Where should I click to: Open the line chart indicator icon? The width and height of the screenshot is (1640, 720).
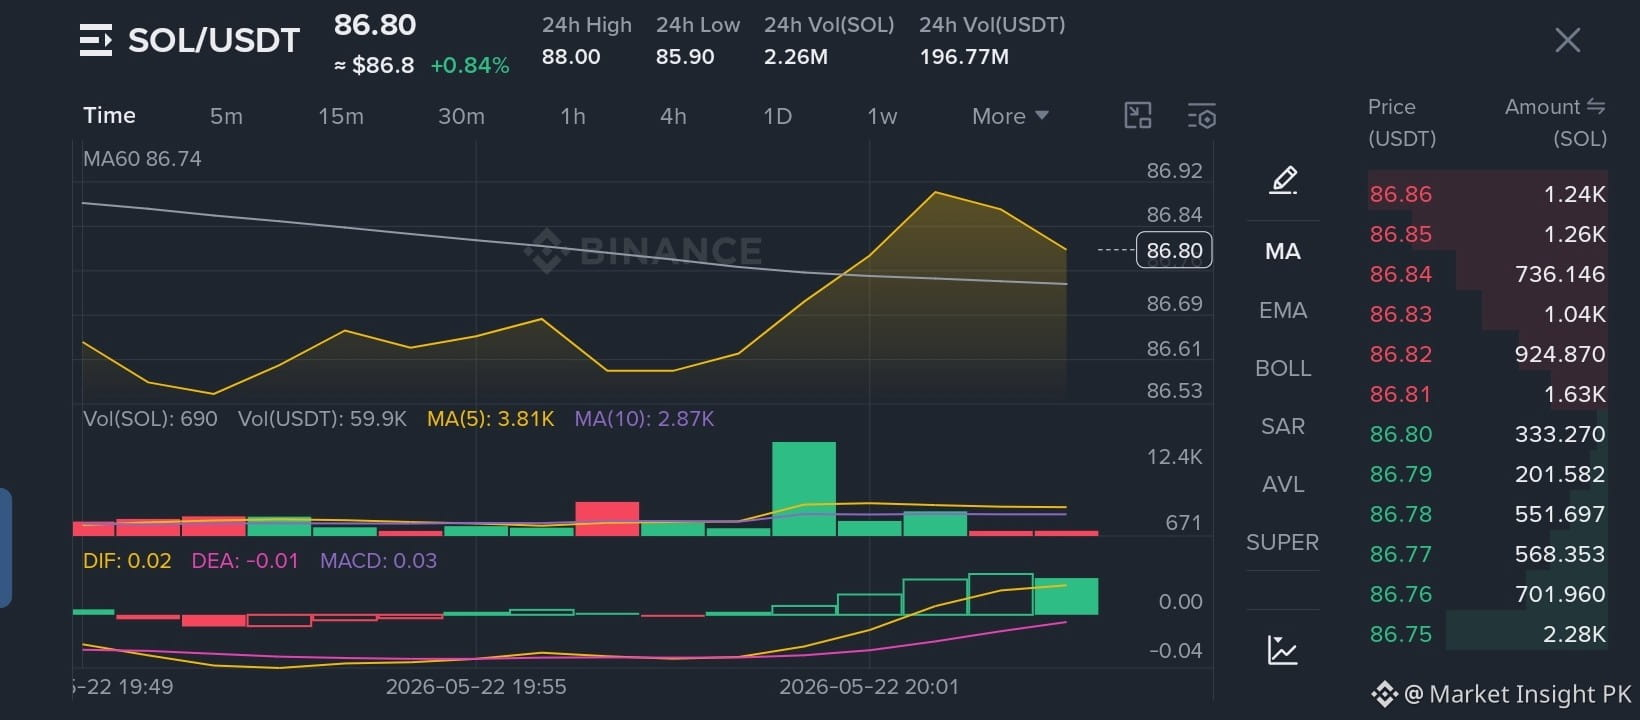coord(1283,650)
